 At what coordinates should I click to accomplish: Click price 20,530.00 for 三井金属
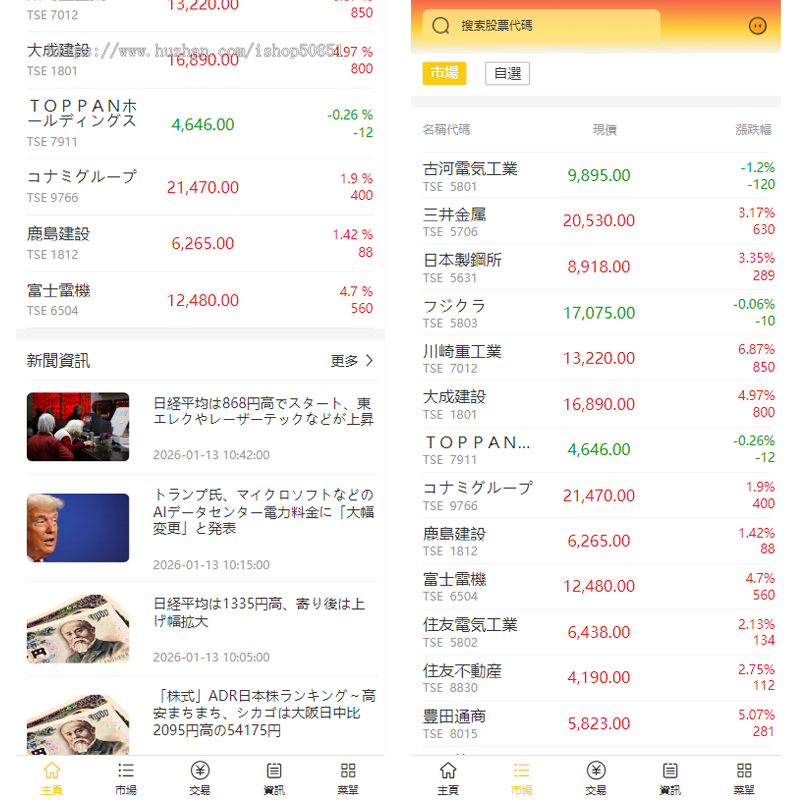599,221
